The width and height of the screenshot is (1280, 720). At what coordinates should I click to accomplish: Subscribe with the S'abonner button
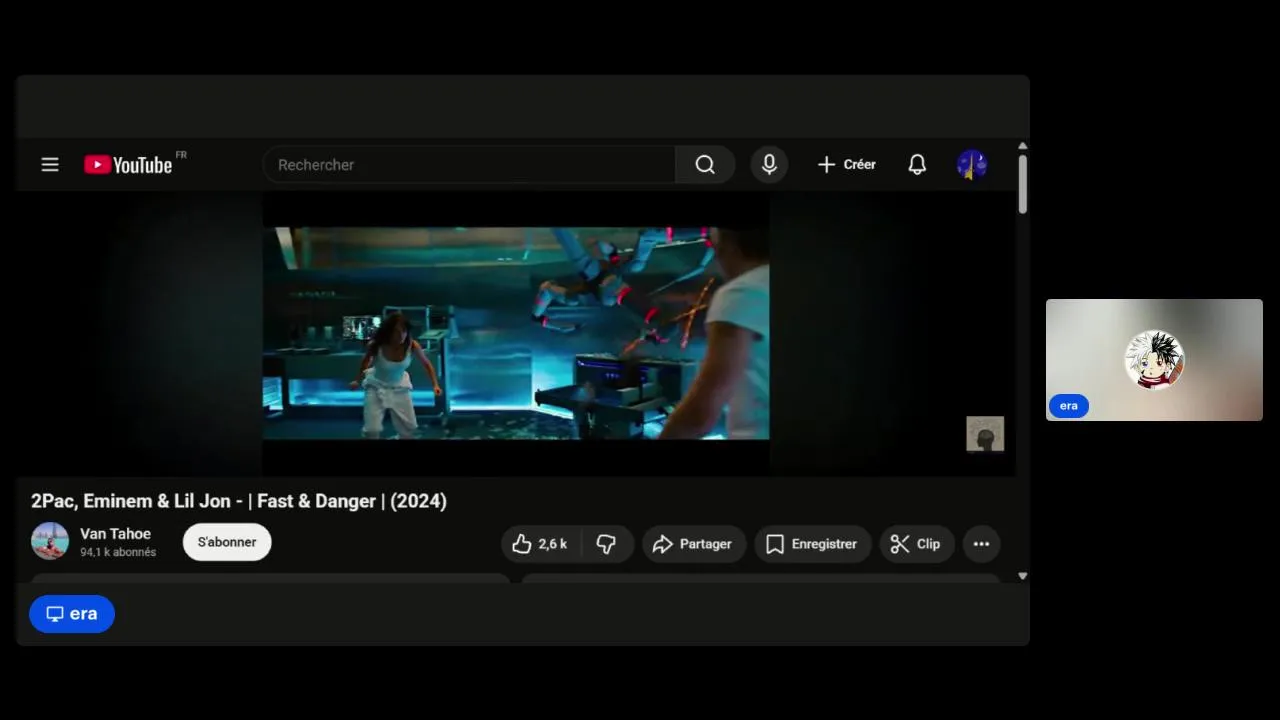(227, 542)
